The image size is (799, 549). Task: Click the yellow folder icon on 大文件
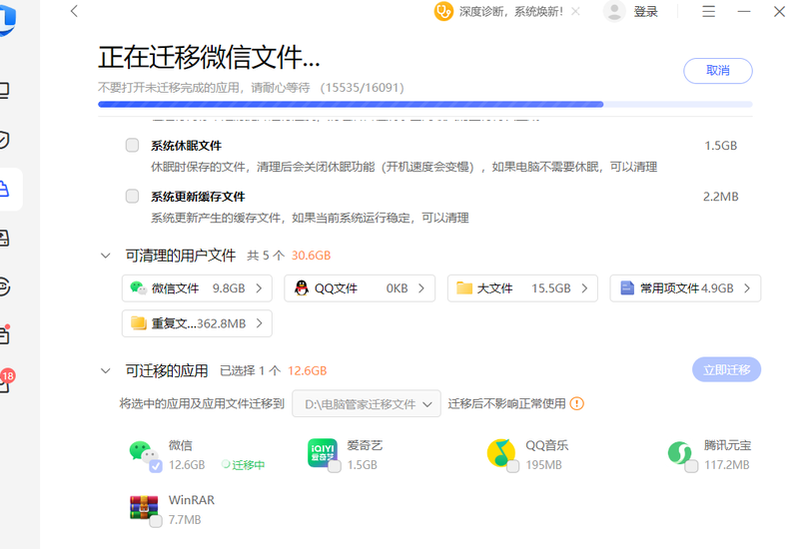point(464,288)
